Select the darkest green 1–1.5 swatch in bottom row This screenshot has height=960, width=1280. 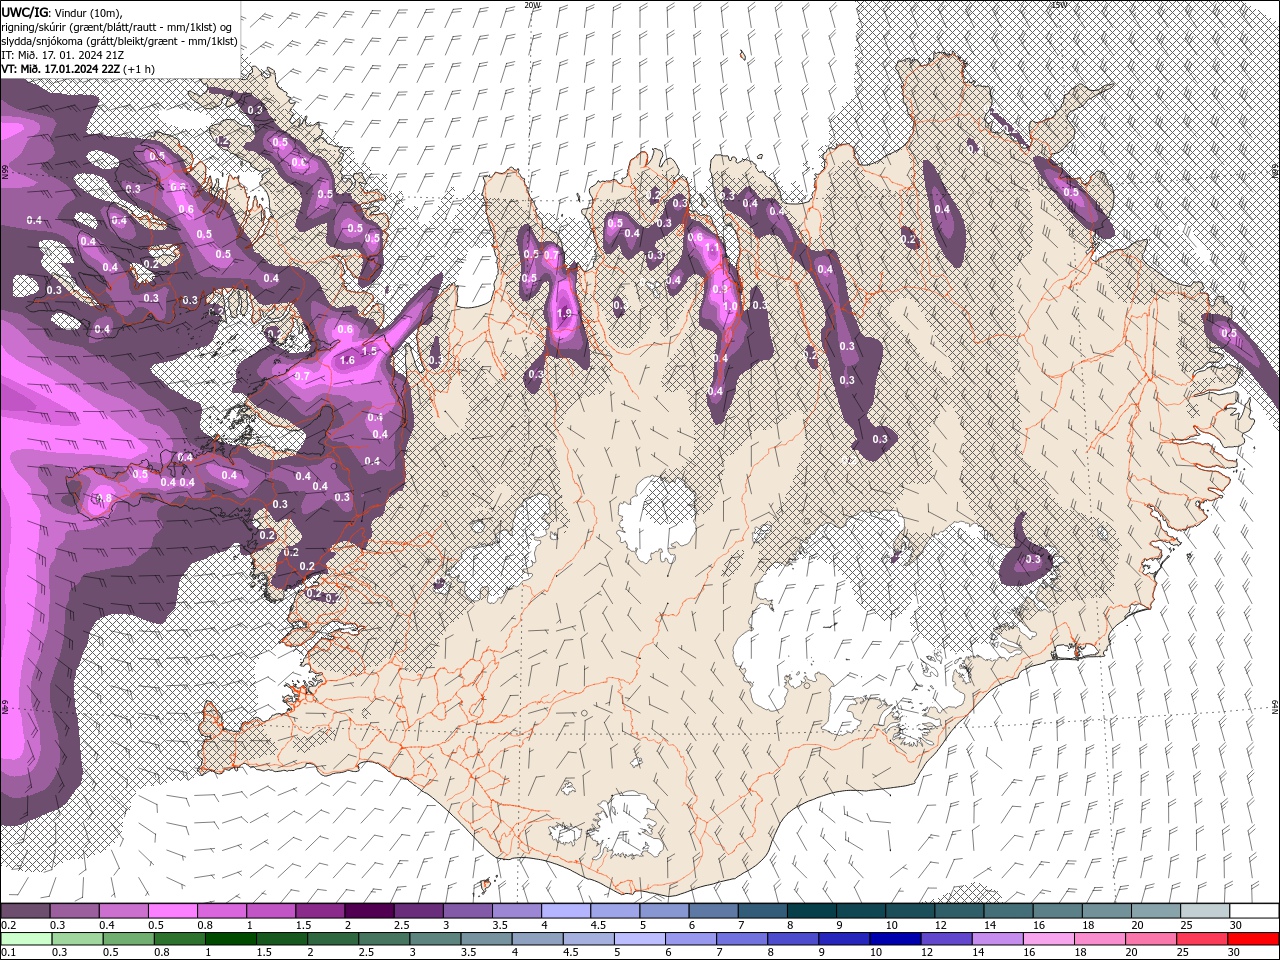[230, 938]
